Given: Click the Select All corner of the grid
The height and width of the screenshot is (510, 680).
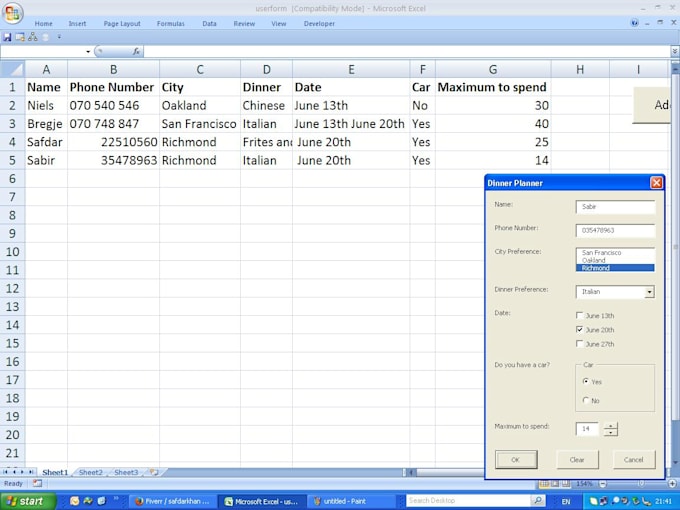Looking at the screenshot, I should (12, 69).
